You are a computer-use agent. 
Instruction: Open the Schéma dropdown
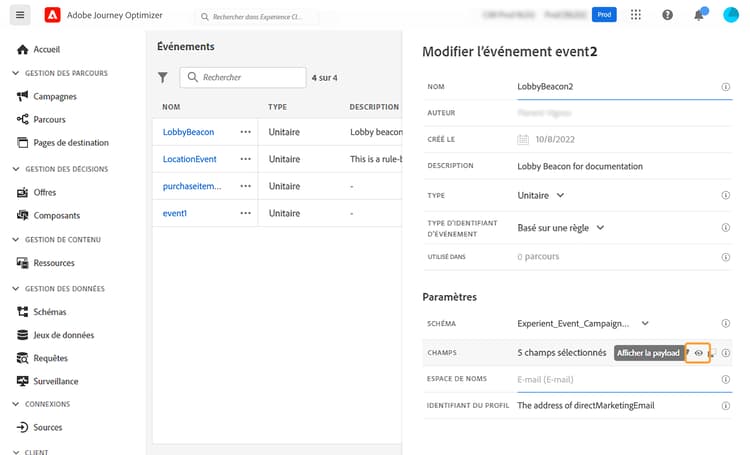coord(583,323)
